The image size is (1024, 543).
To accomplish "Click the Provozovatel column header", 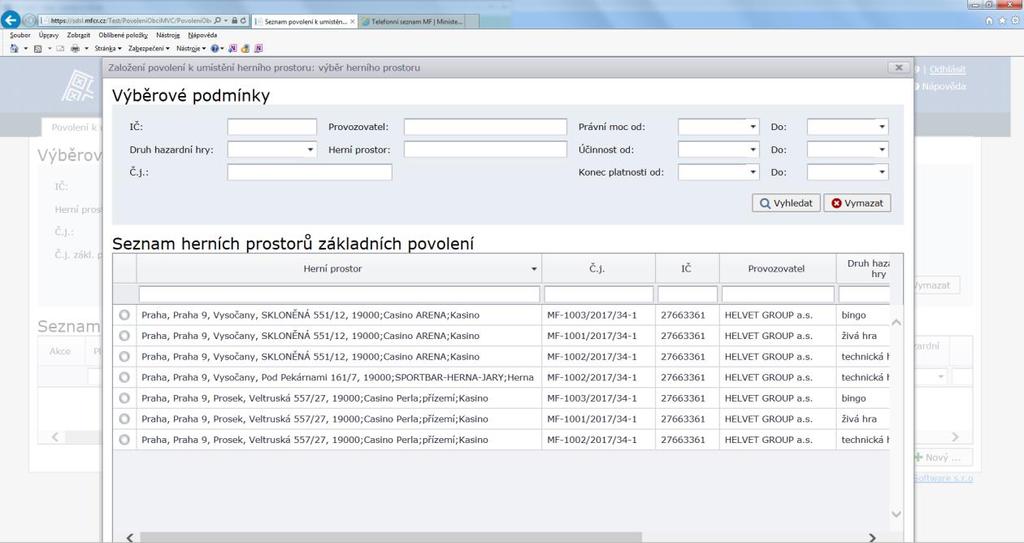I will (776, 269).
